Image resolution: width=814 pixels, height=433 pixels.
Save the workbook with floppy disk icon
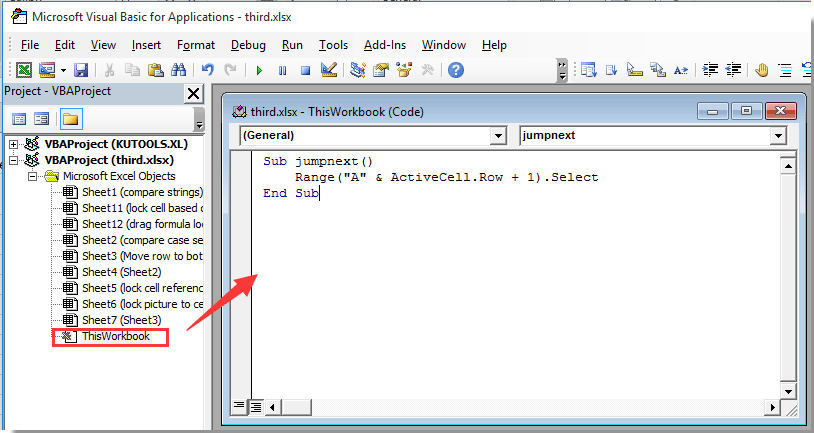pyautogui.click(x=81, y=70)
